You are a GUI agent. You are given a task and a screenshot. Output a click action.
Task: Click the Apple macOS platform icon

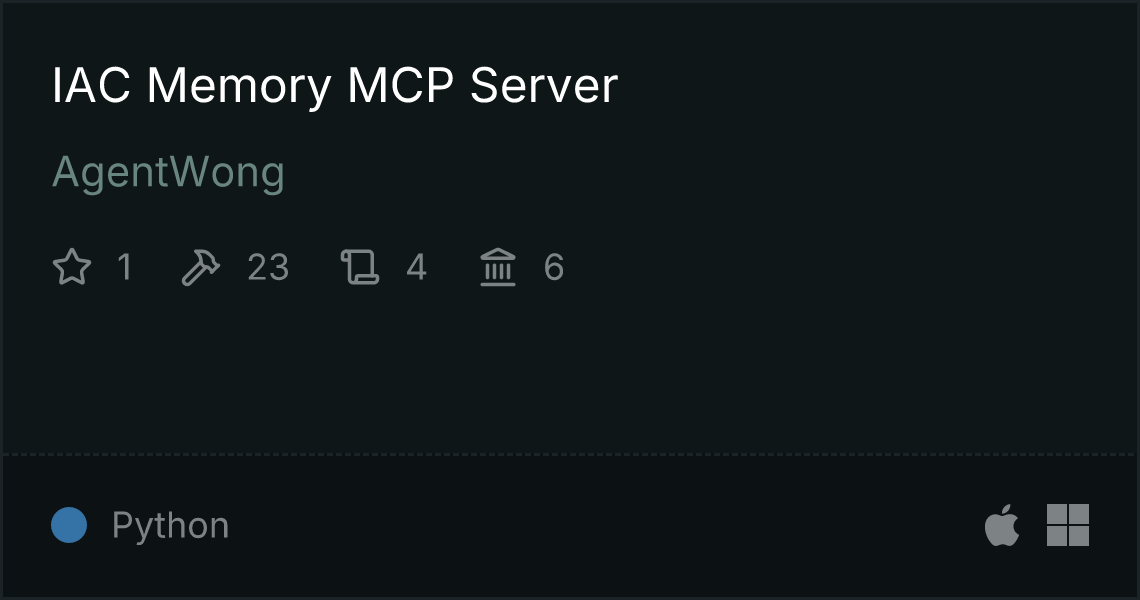point(1002,524)
